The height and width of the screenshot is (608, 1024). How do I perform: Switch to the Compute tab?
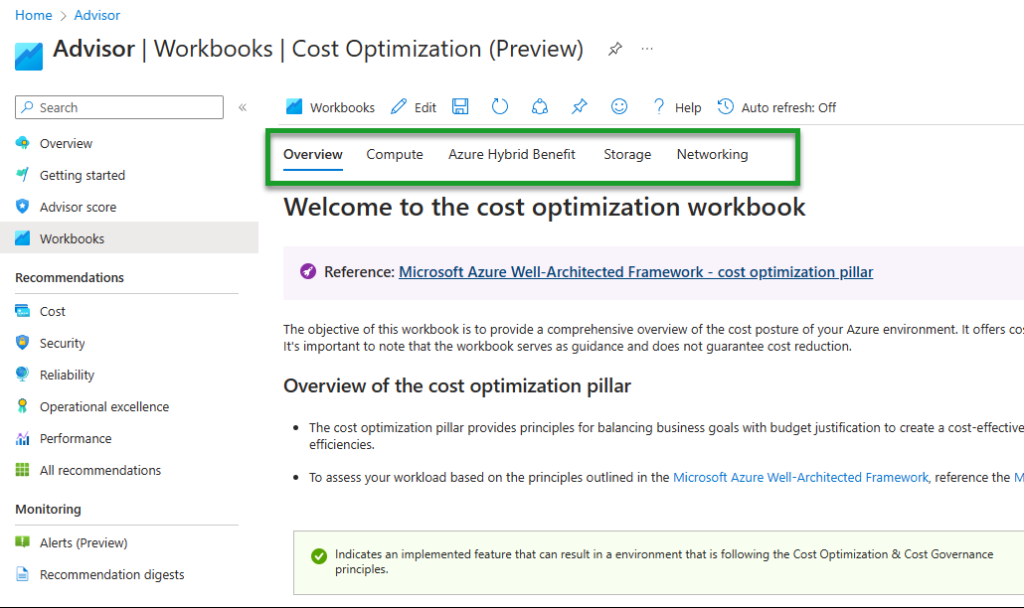(394, 154)
